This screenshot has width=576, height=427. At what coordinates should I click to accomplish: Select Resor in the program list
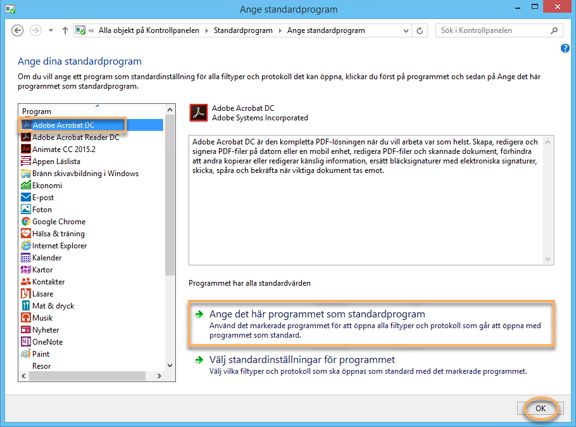[x=42, y=366]
